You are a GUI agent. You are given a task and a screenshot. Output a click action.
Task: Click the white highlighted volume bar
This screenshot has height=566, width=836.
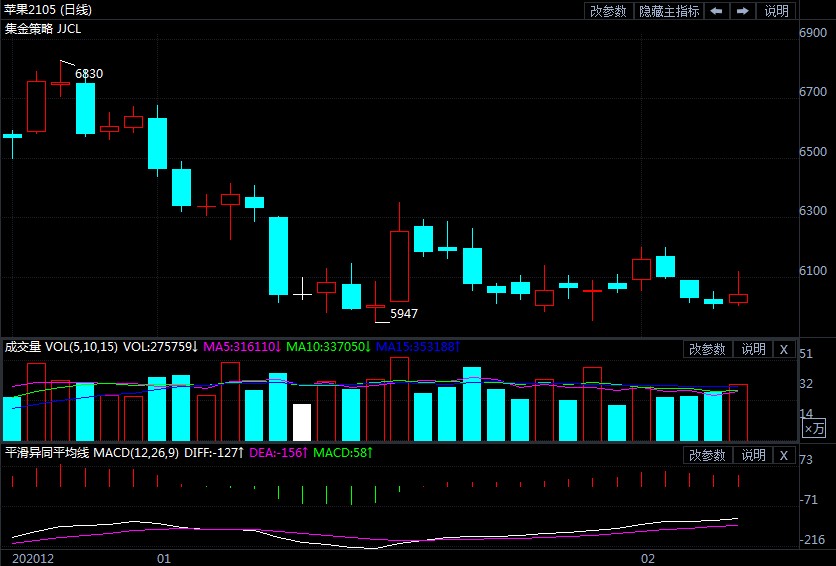pyautogui.click(x=302, y=422)
